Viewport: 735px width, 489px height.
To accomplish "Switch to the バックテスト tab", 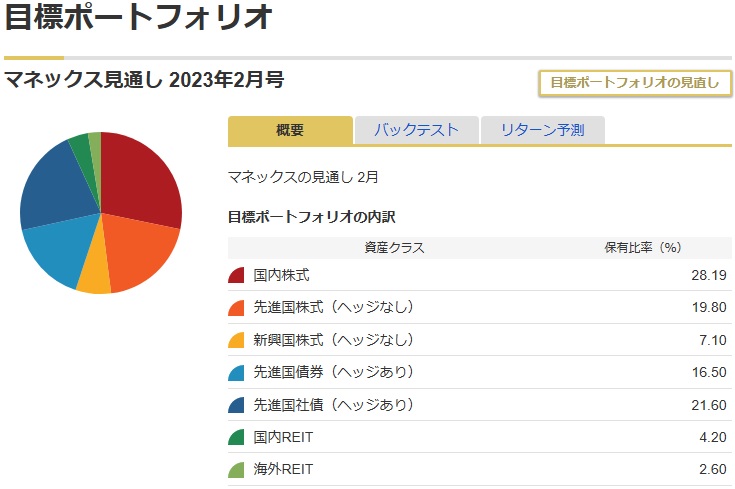I will pos(416,130).
